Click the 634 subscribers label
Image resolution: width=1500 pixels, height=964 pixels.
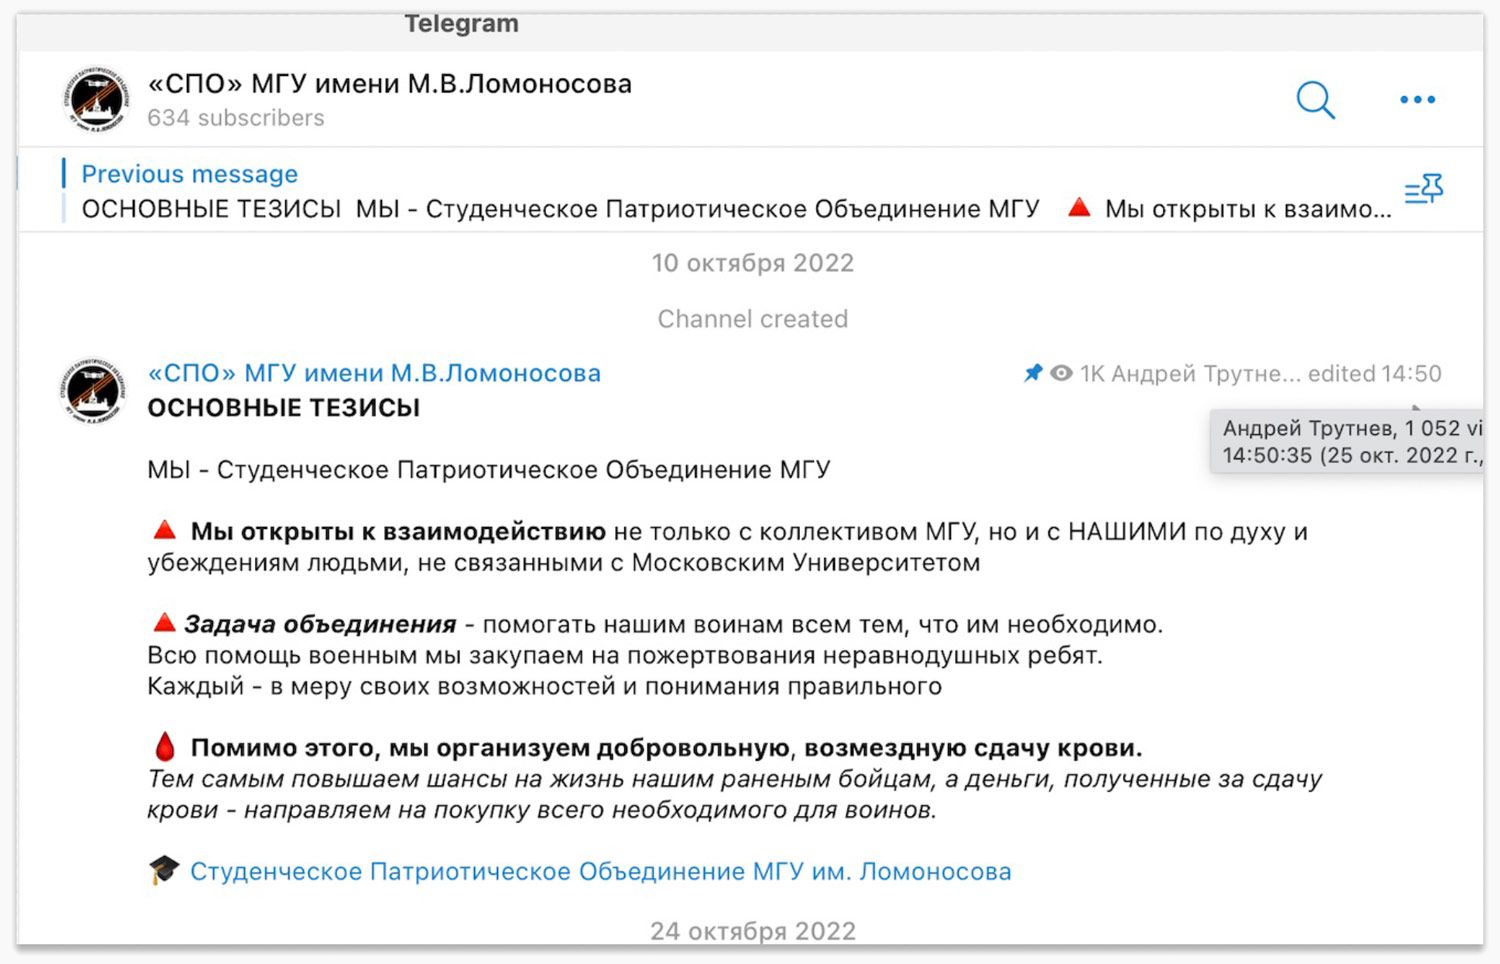tap(236, 118)
